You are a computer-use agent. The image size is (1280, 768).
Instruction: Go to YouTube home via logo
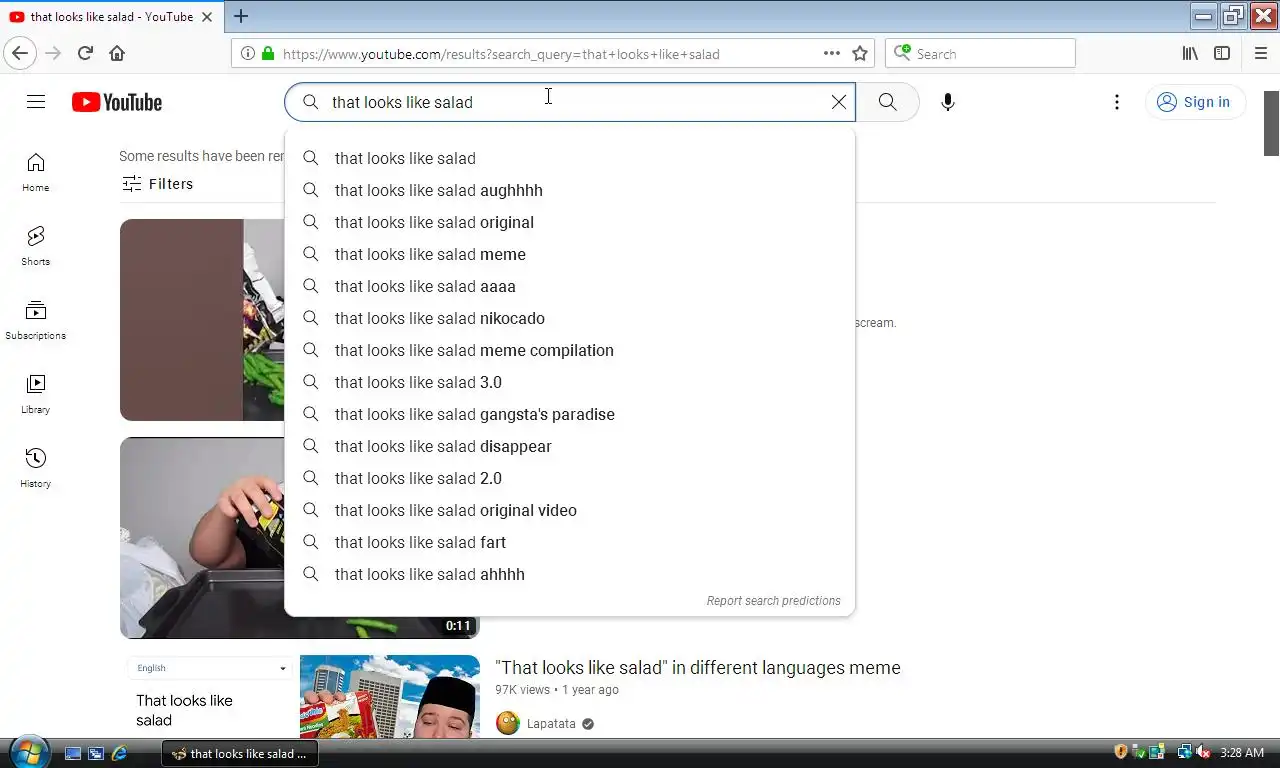point(117,102)
